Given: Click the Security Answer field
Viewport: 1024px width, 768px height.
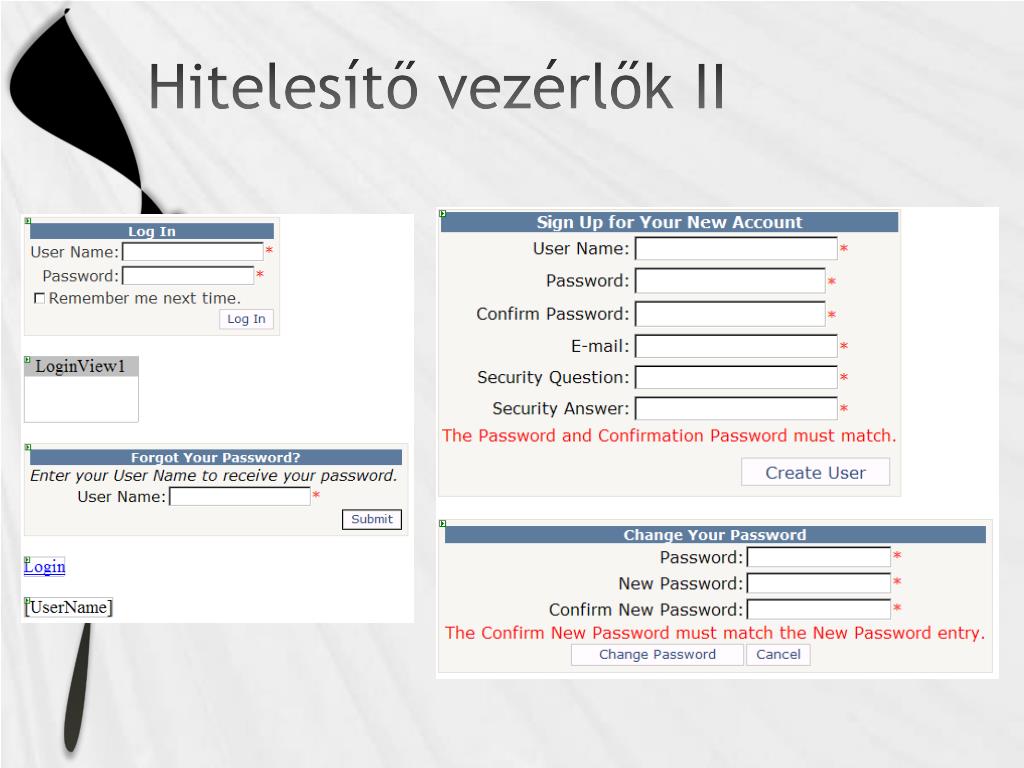Looking at the screenshot, I should pos(736,408).
